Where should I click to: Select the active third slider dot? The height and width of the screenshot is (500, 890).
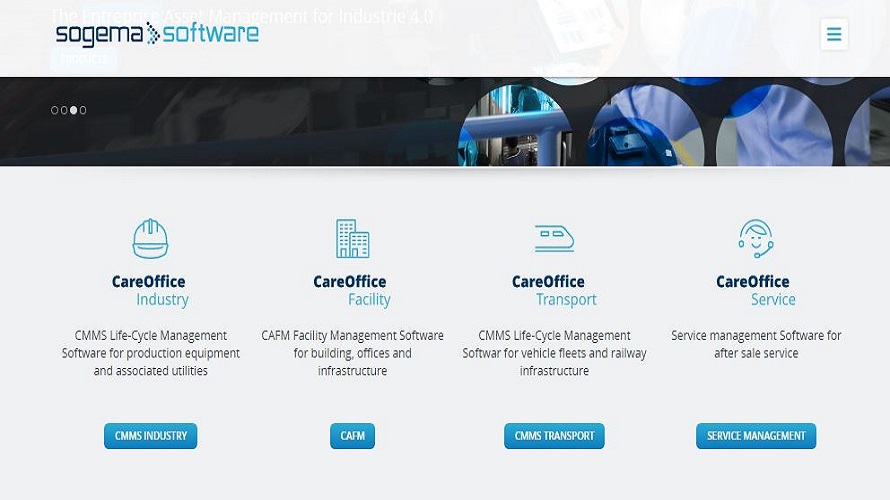pyautogui.click(x=73, y=110)
